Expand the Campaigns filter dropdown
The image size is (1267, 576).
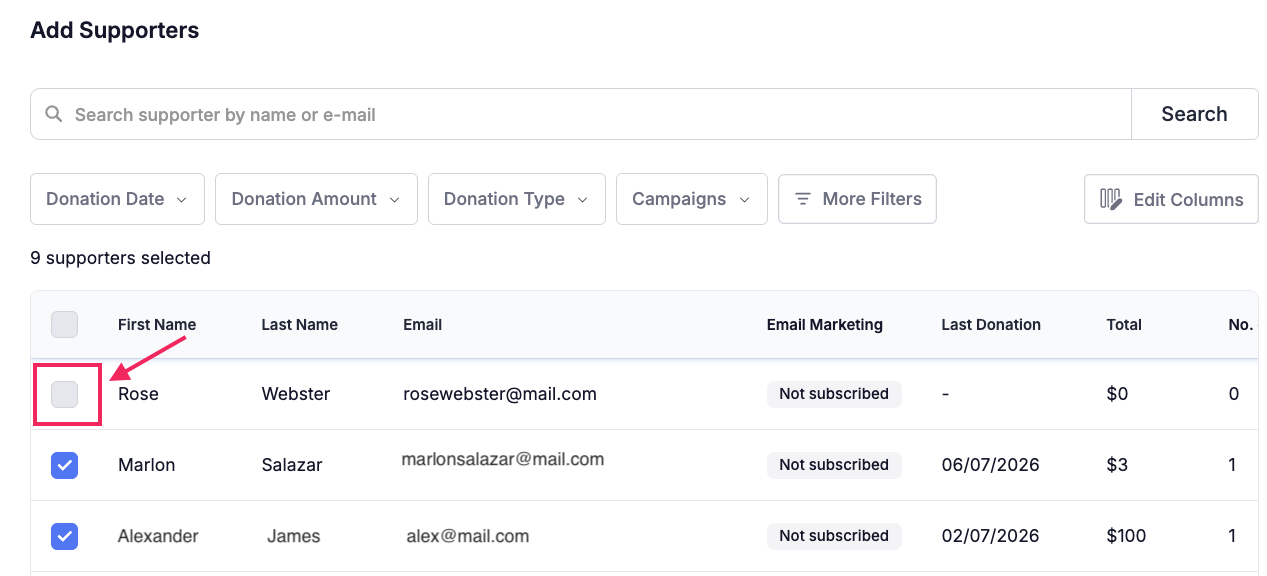tap(691, 199)
